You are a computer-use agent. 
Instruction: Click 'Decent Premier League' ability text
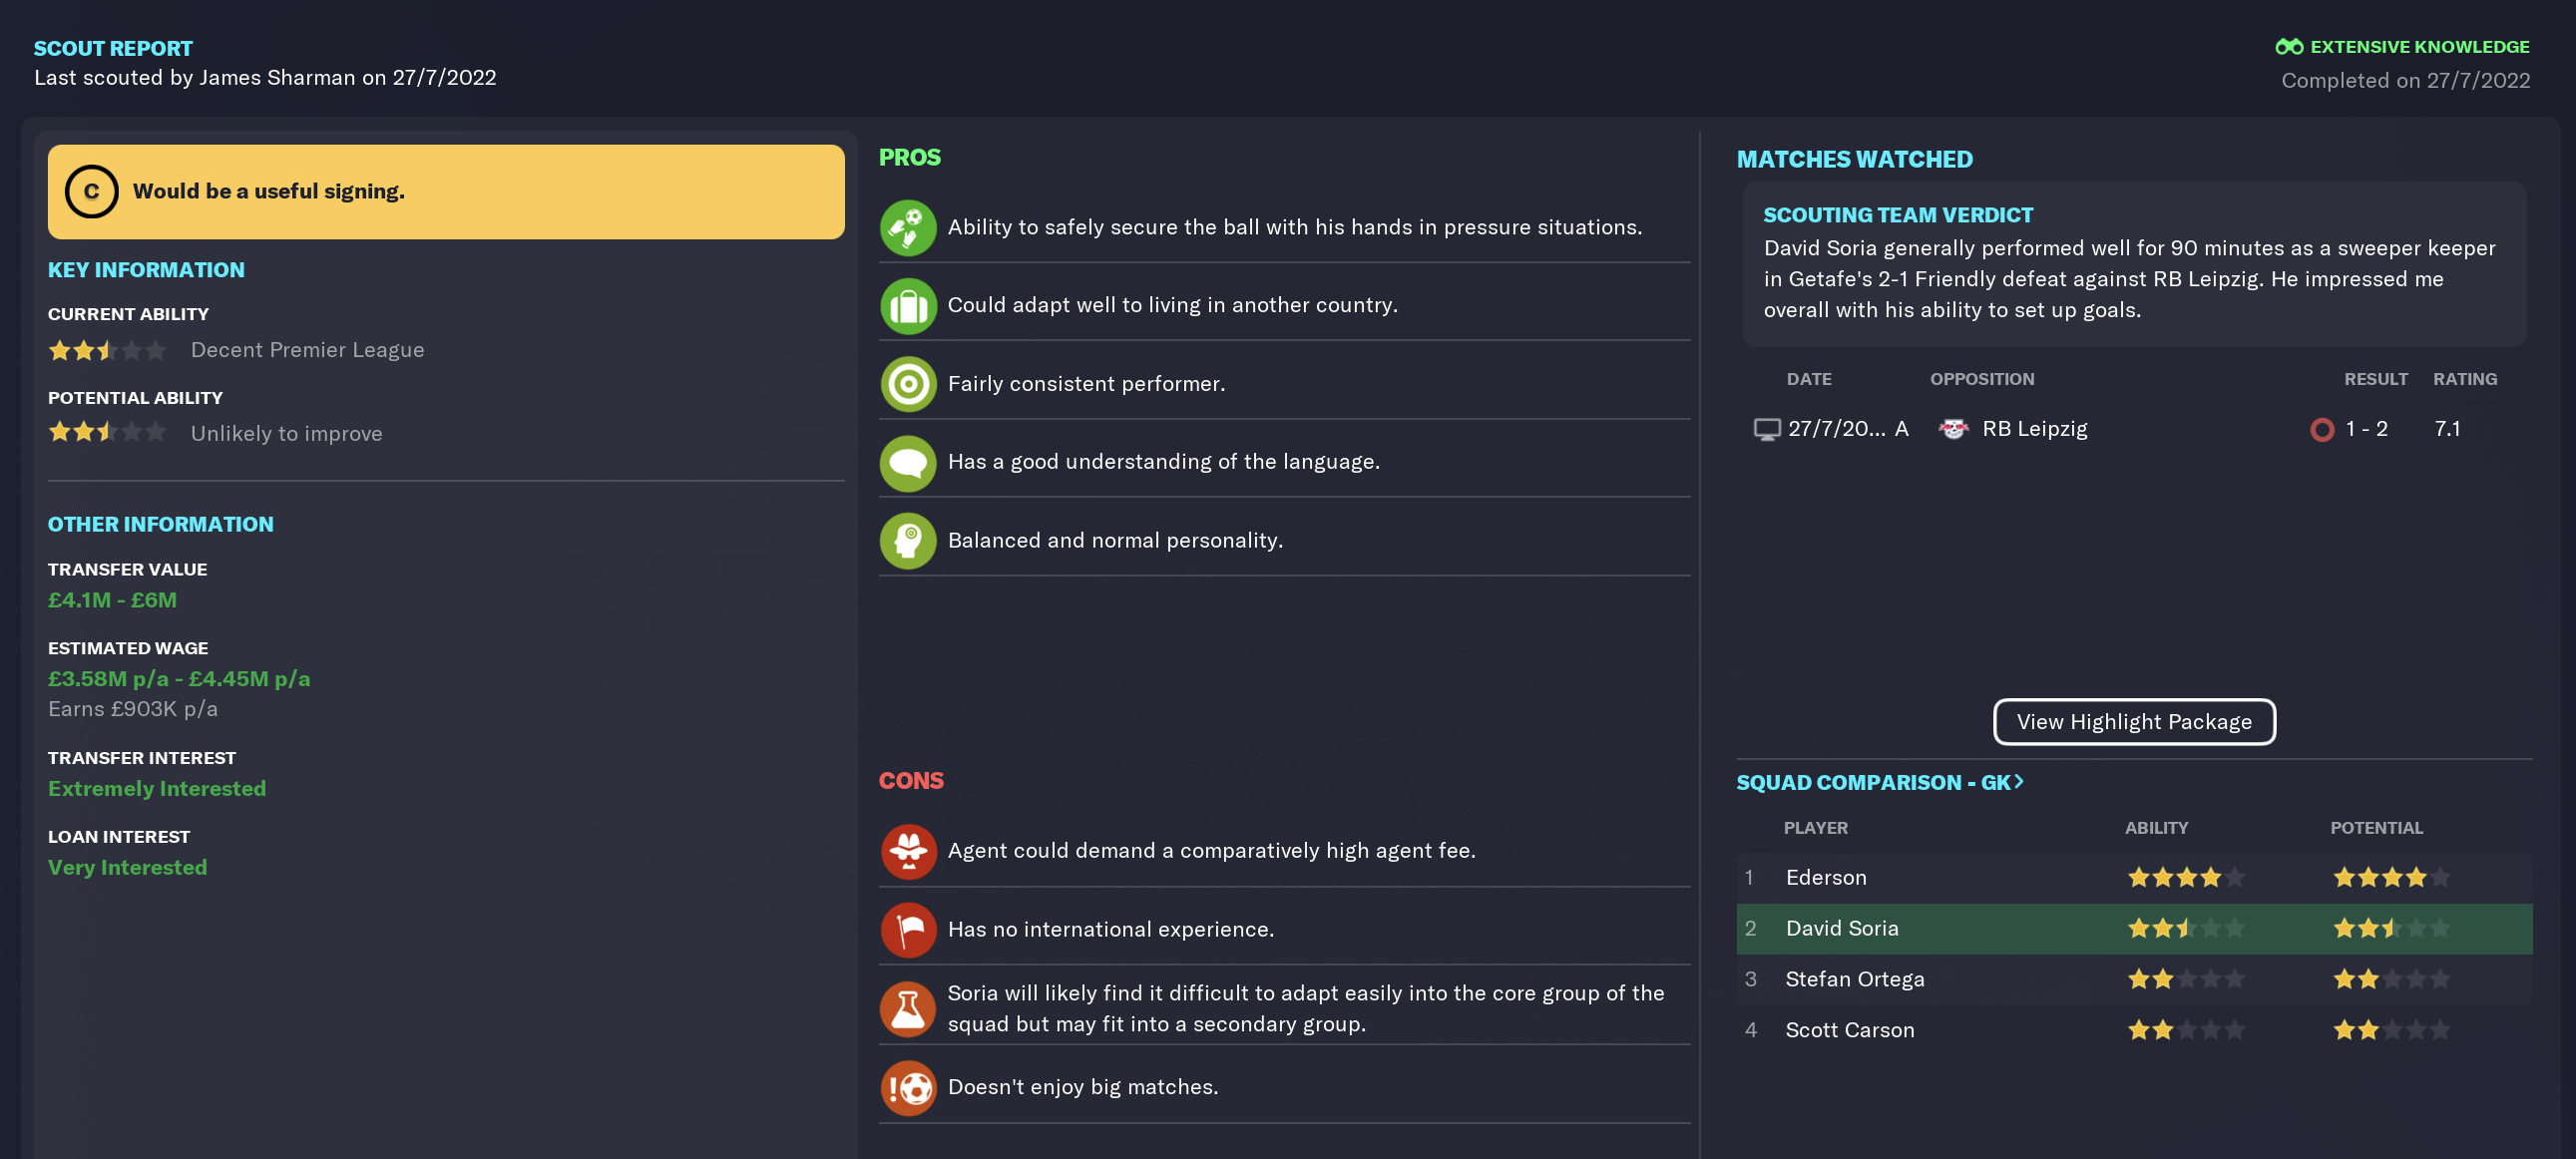coord(307,350)
